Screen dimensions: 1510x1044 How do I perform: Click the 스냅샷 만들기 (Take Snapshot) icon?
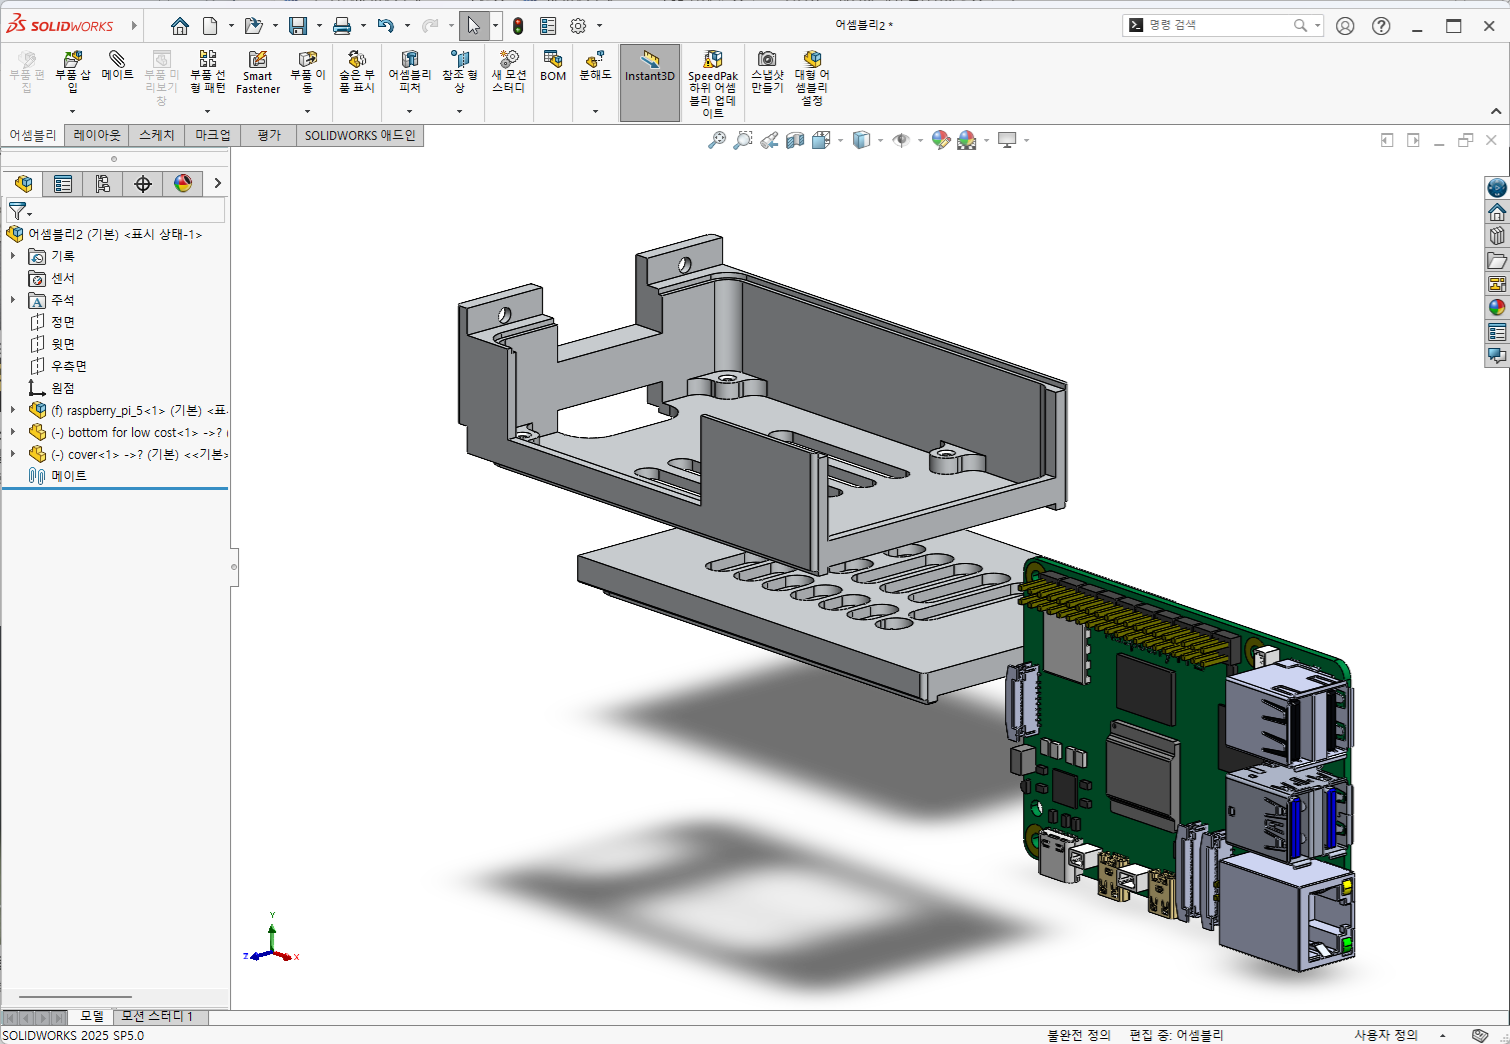(x=767, y=60)
